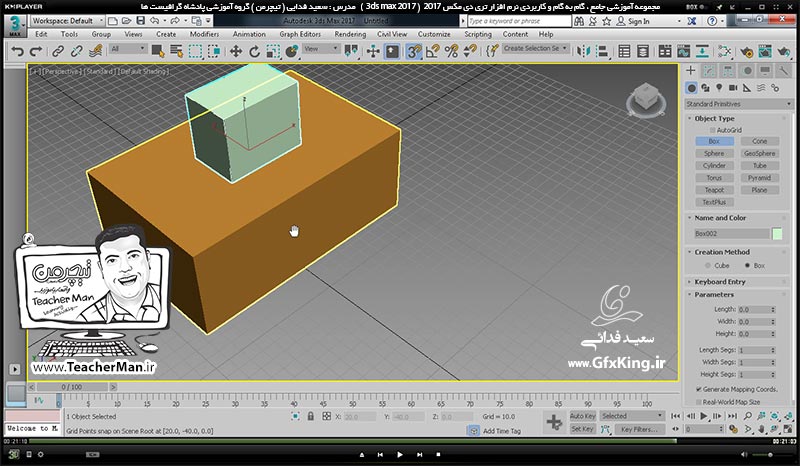Toggle the Auto Key mode

[x=583, y=416]
